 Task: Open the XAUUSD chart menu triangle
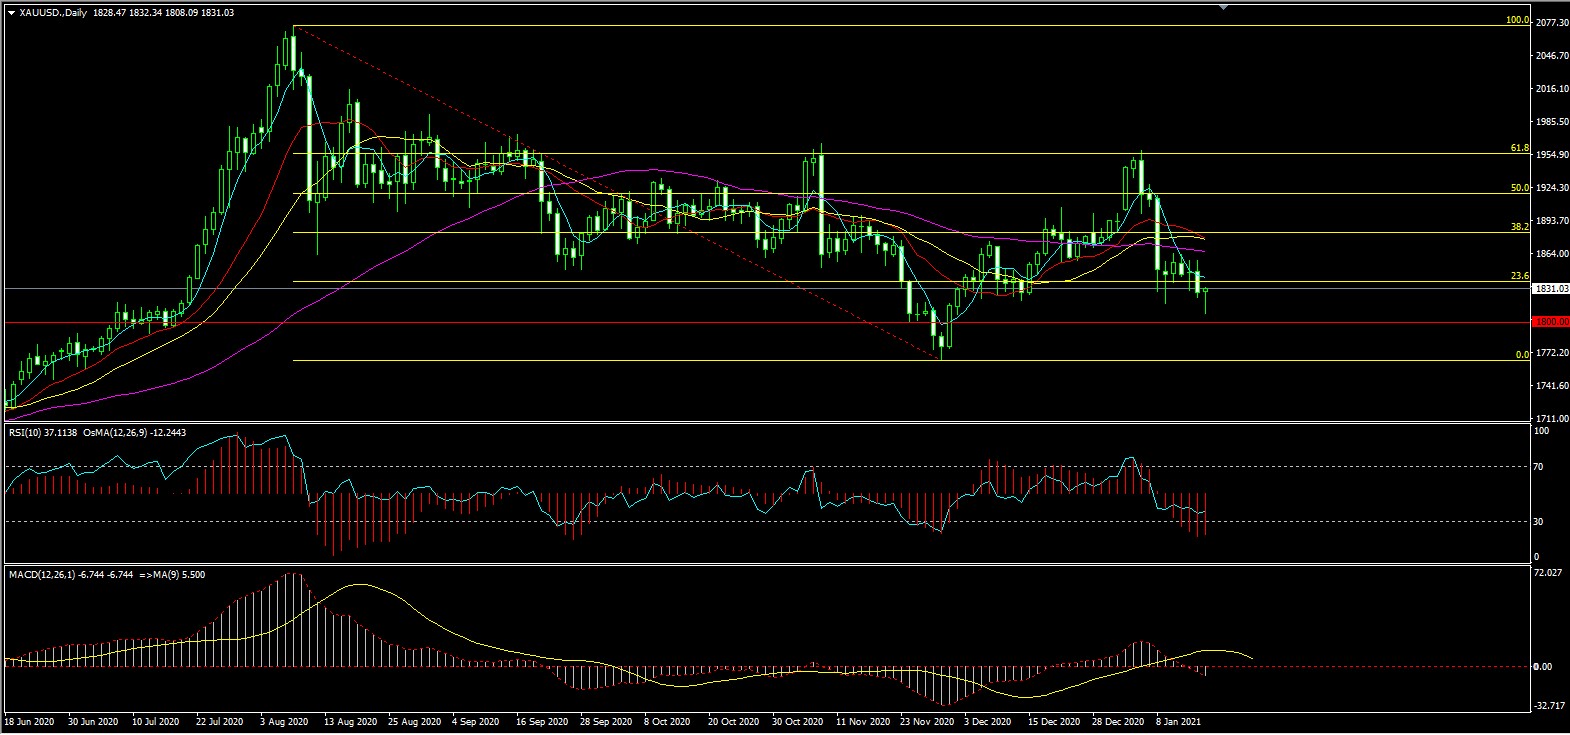[11, 13]
